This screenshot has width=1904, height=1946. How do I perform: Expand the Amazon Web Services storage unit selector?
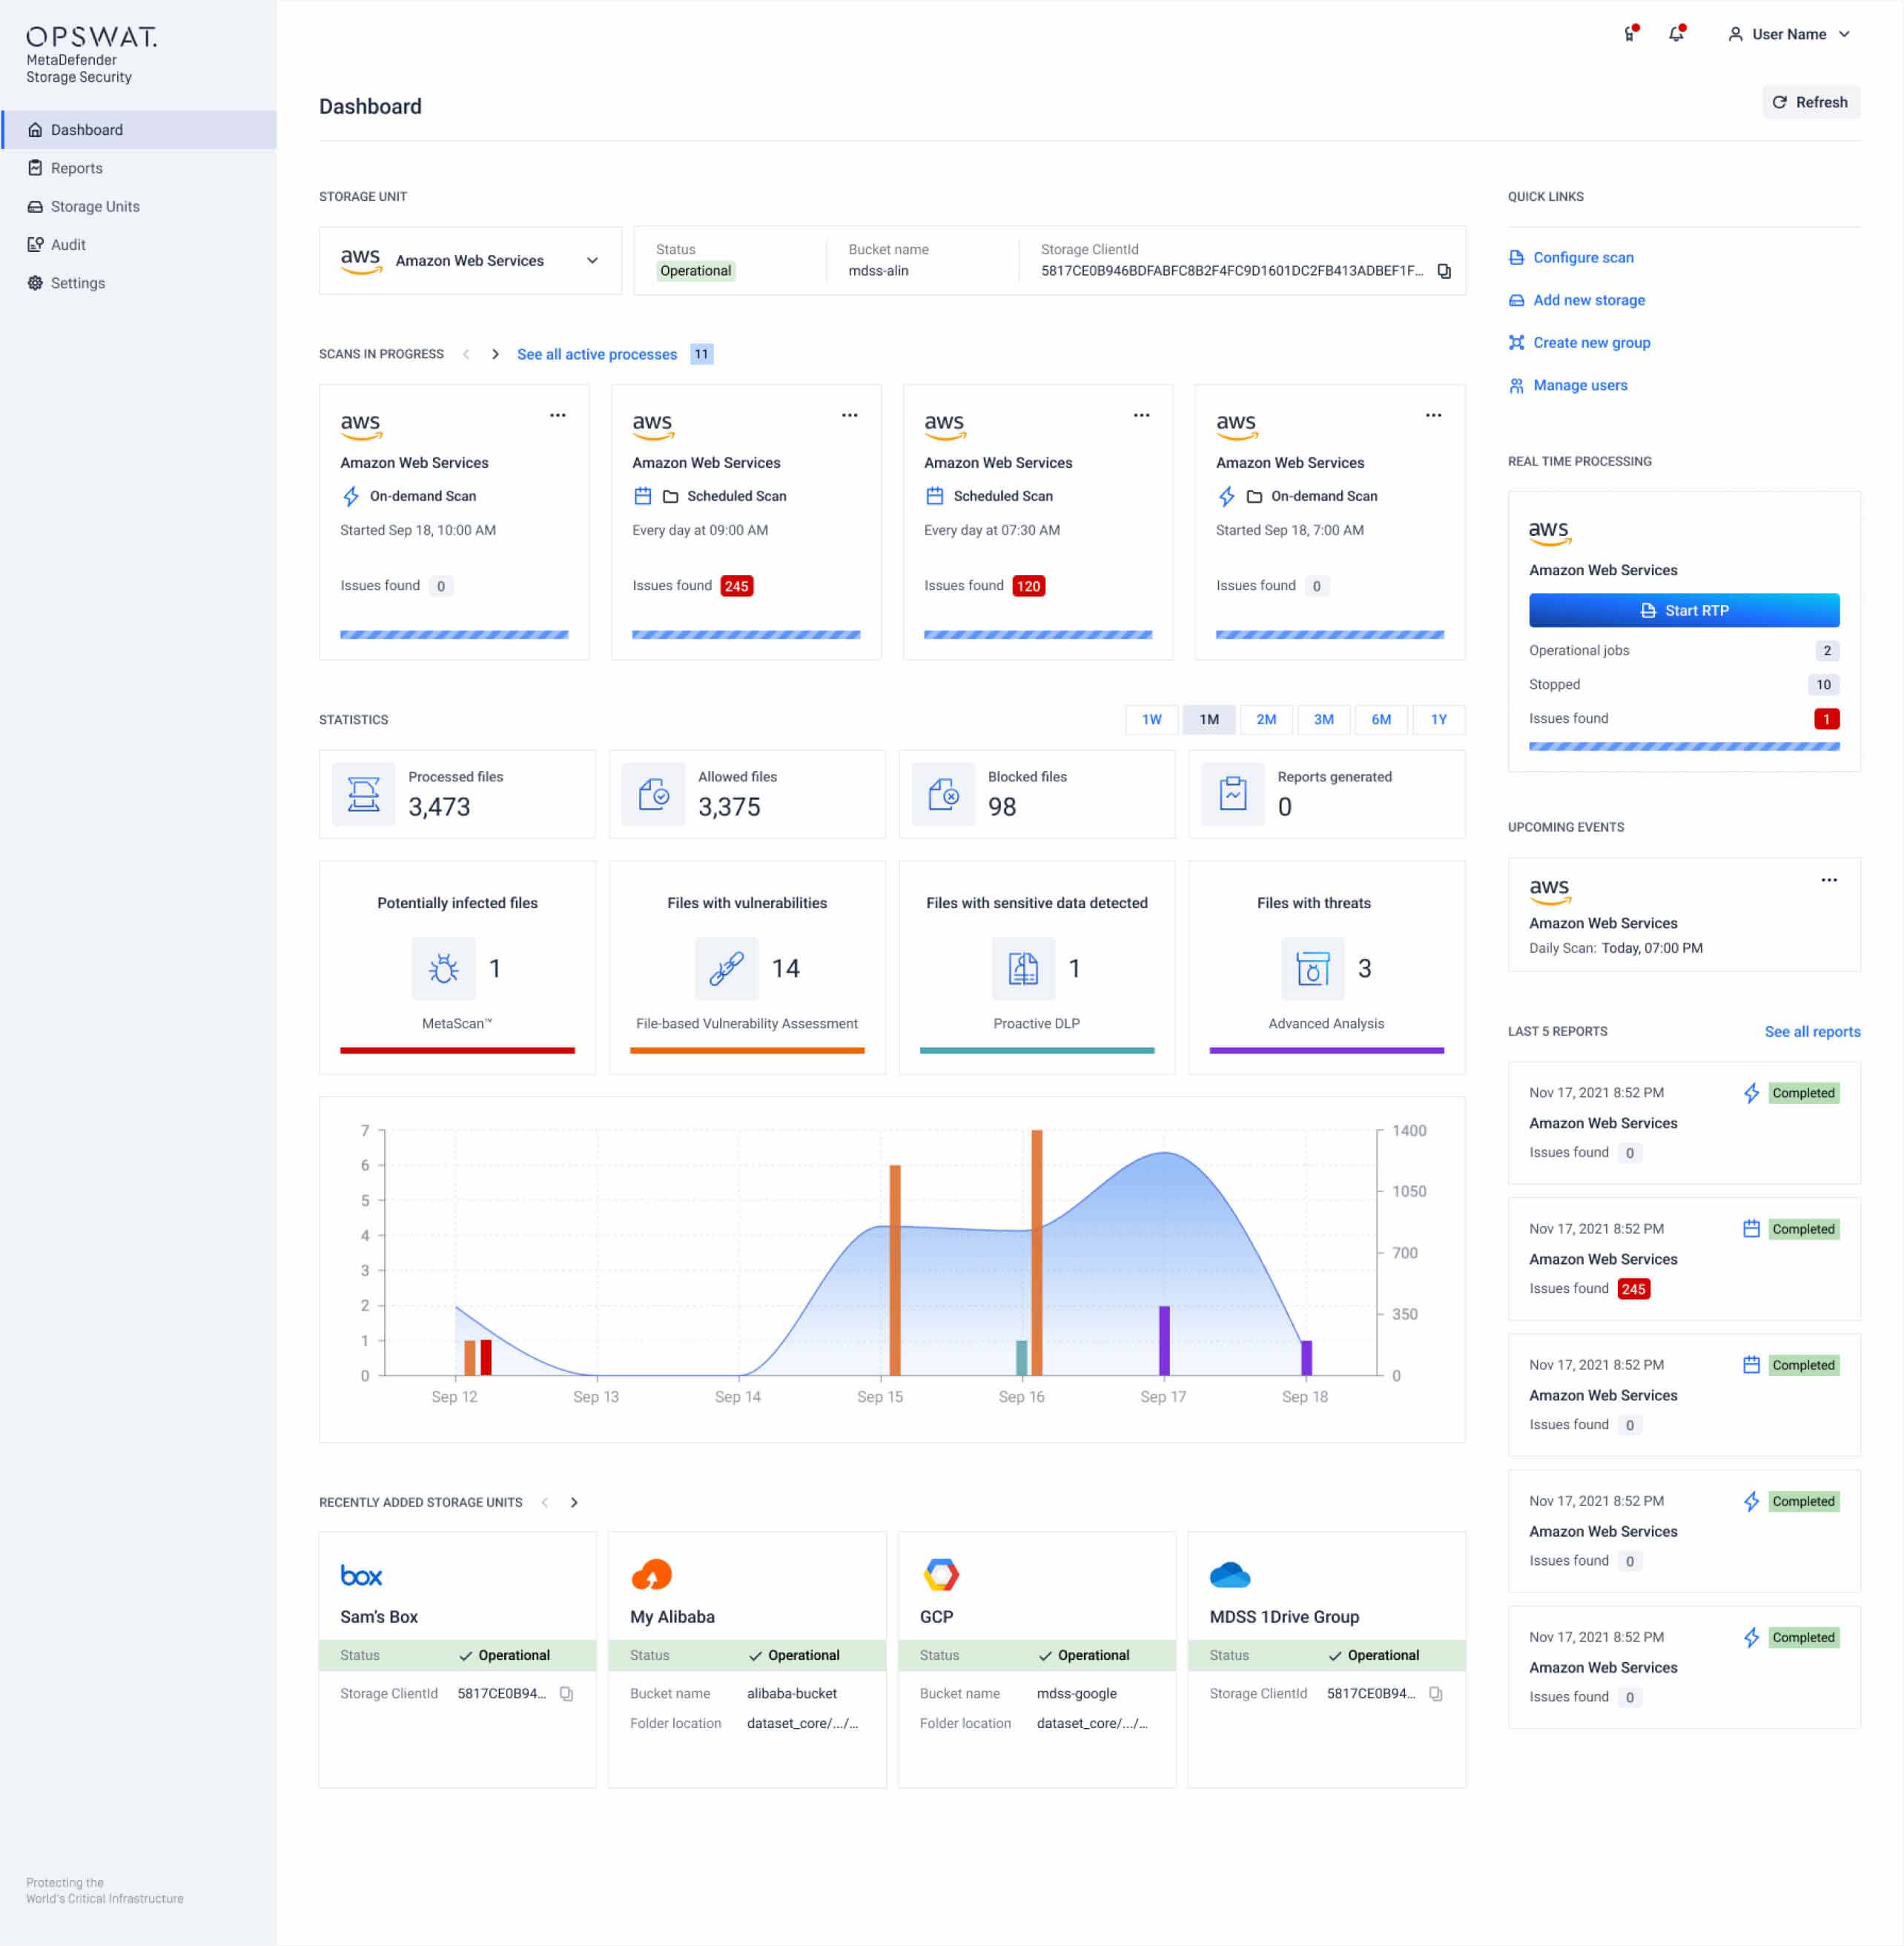pos(592,260)
